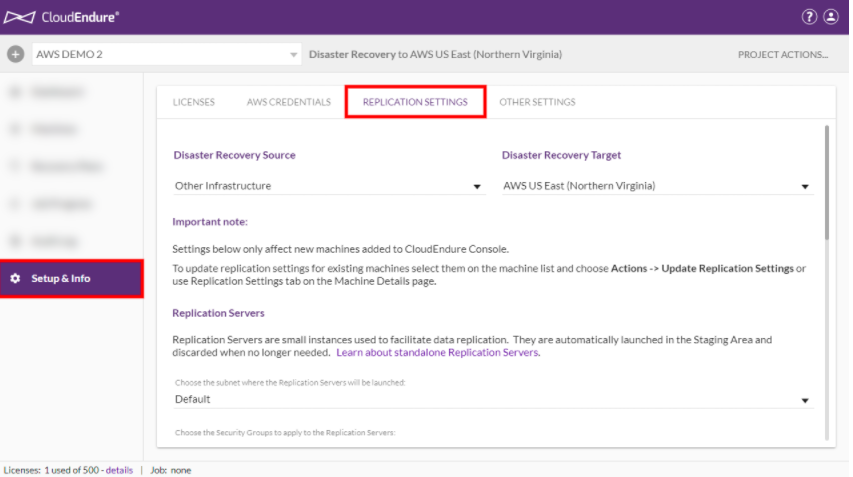Open the Other Settings tab
The image size is (853, 477).
537,102
